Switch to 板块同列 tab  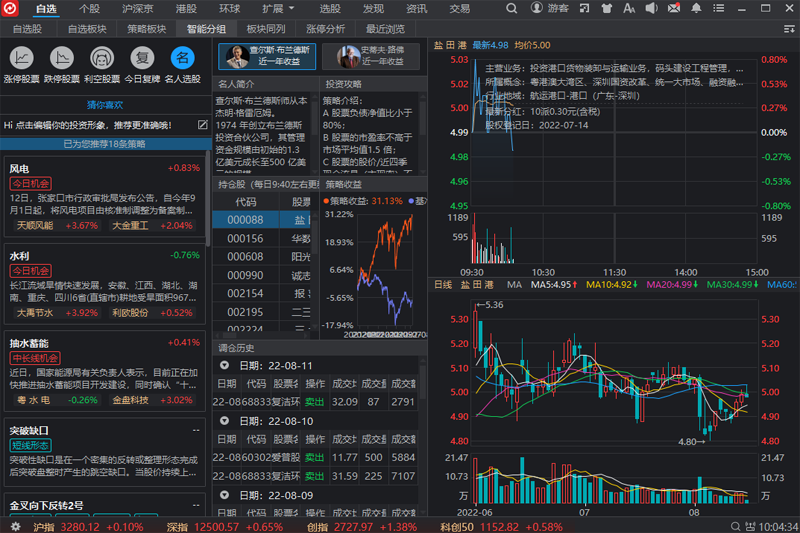click(266, 29)
